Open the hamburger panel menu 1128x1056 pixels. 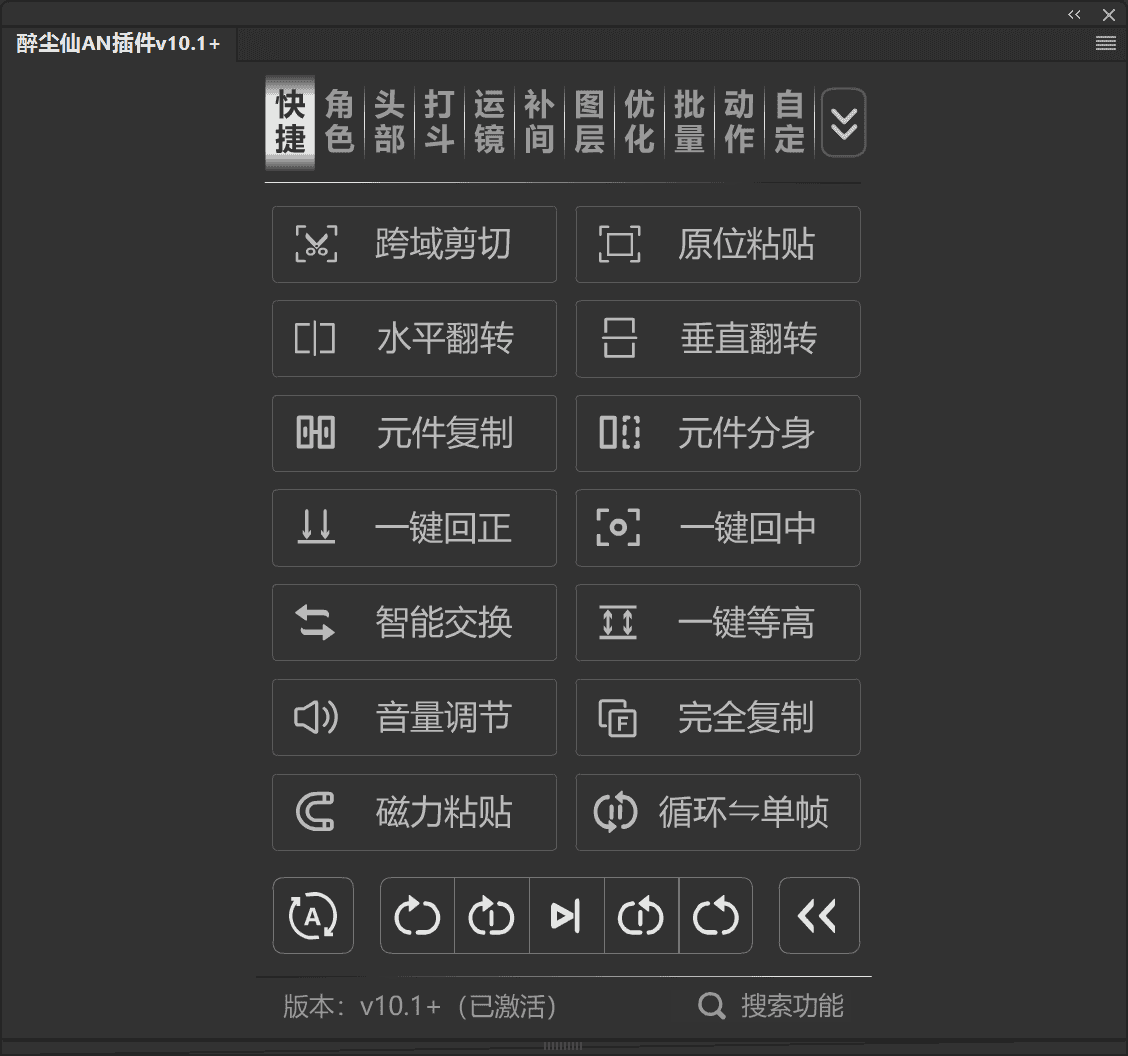(1105, 43)
